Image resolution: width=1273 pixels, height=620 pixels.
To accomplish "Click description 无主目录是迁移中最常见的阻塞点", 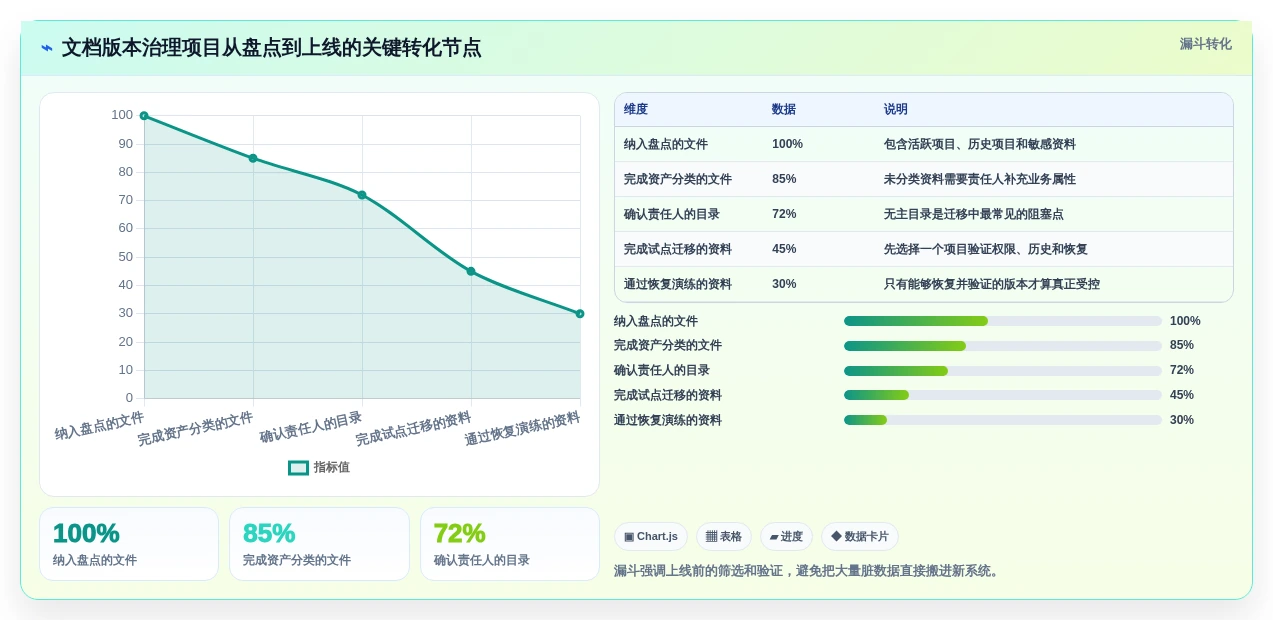I will point(974,214).
